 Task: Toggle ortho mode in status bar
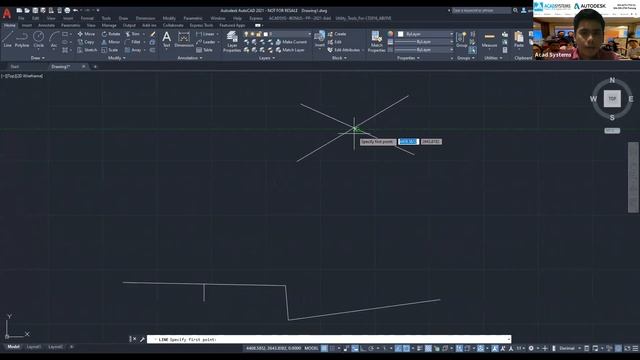click(363, 348)
